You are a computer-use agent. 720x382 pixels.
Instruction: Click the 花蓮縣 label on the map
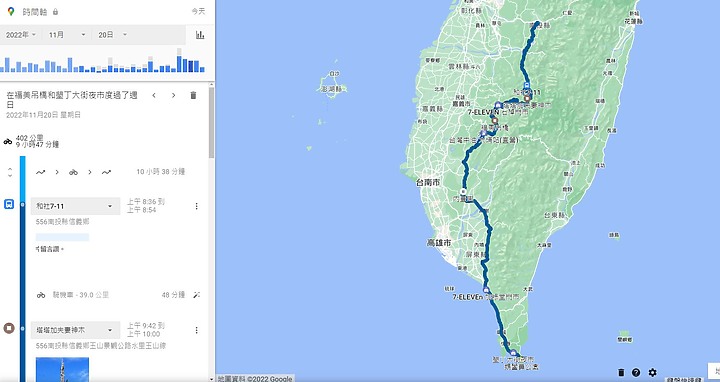pos(633,22)
